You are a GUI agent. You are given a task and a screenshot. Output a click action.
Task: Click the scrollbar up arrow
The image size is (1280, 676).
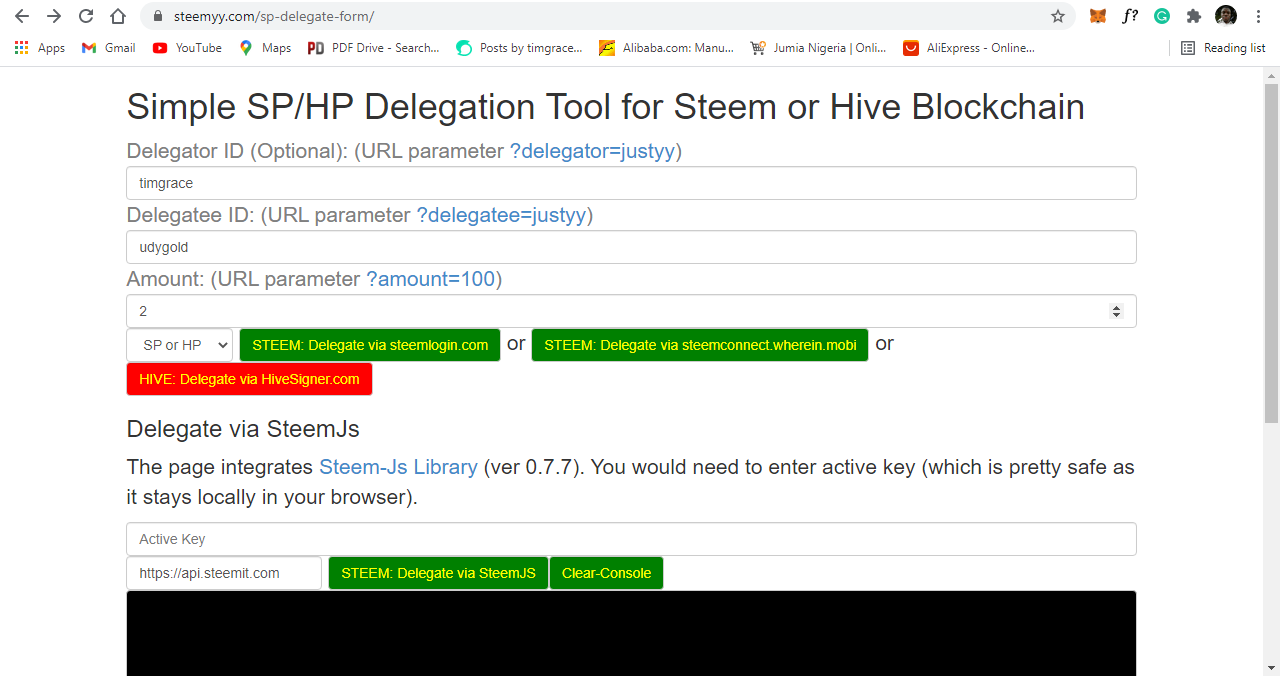coord(1271,76)
